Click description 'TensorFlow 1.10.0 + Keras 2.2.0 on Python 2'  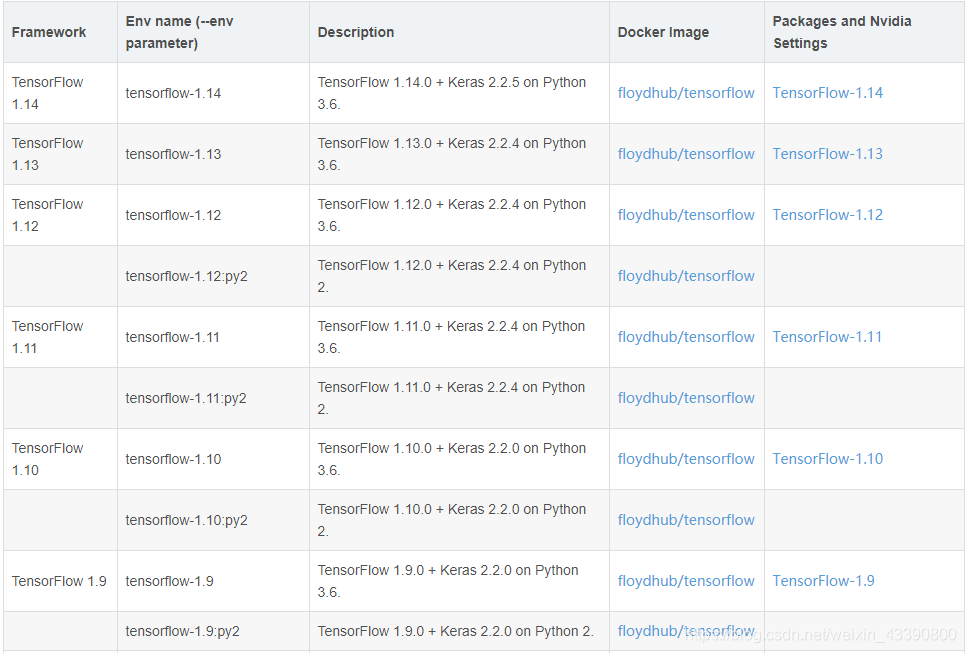click(x=452, y=520)
